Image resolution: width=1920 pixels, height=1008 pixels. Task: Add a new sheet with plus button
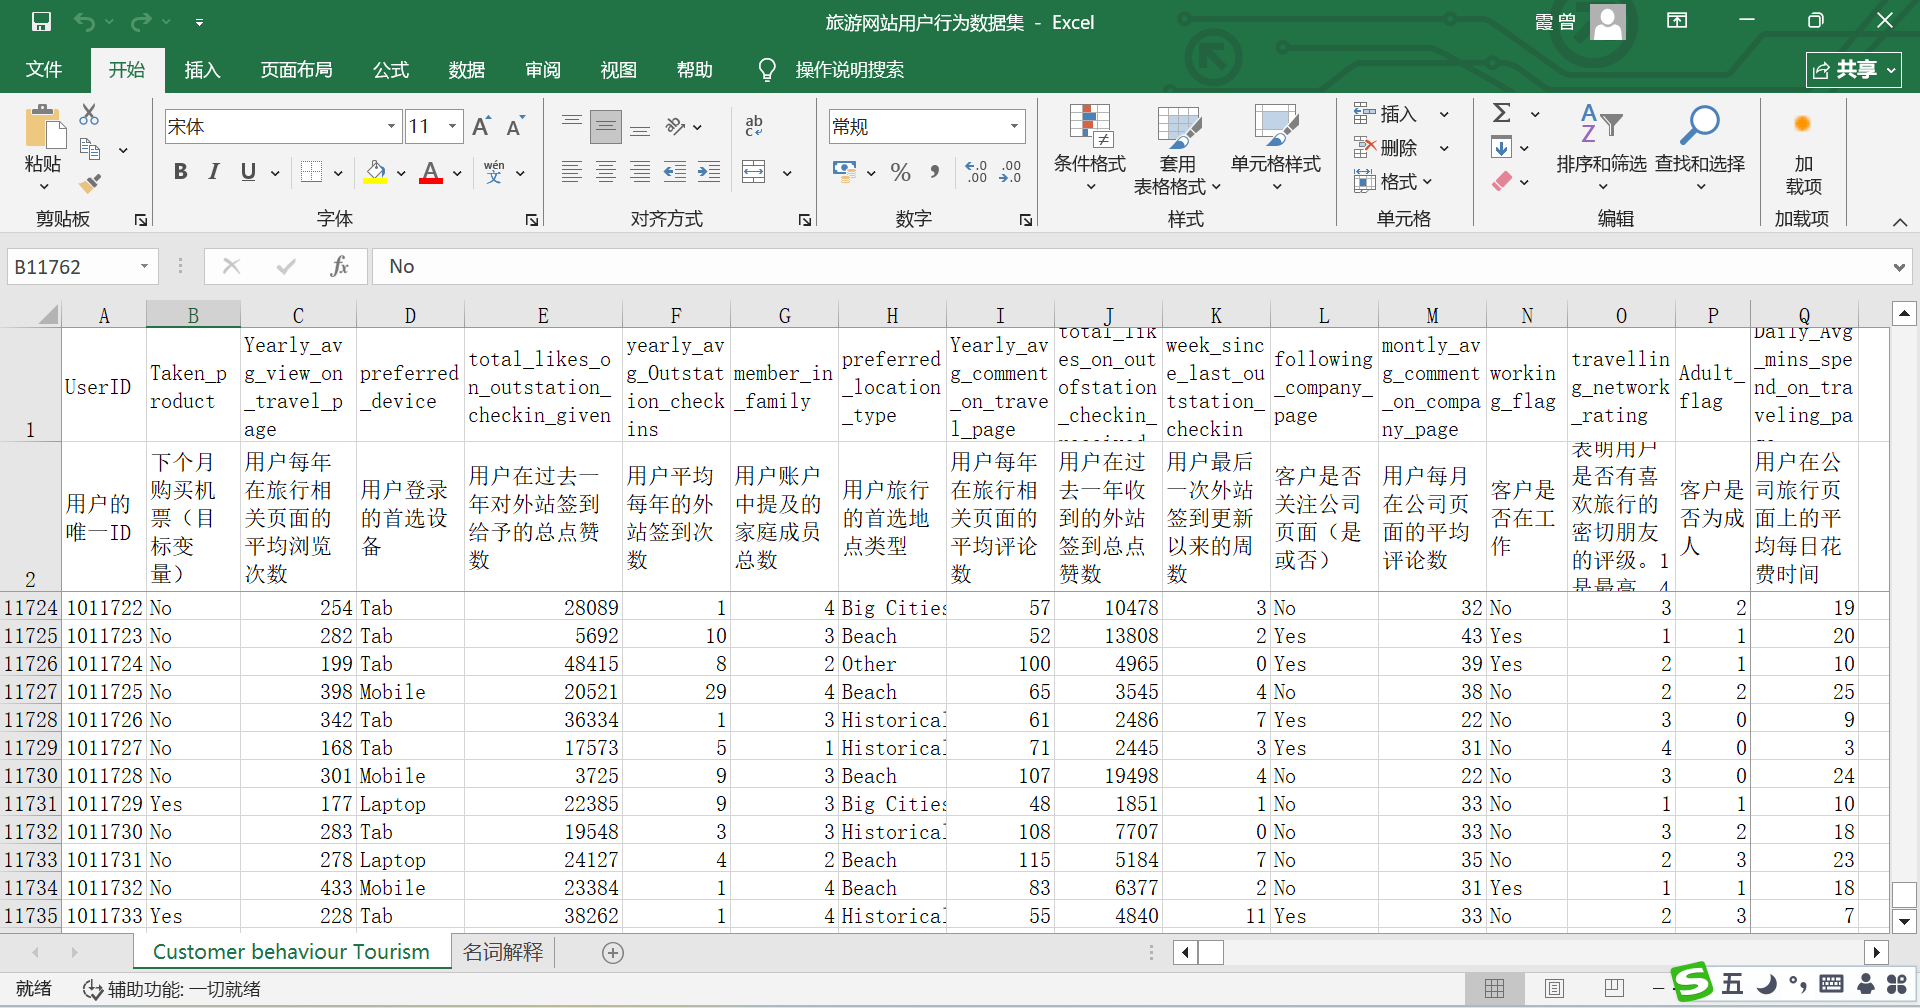(613, 953)
